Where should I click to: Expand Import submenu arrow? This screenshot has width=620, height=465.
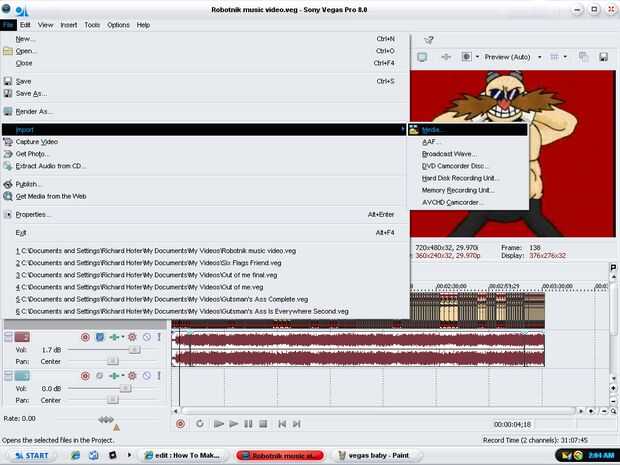click(x=403, y=129)
